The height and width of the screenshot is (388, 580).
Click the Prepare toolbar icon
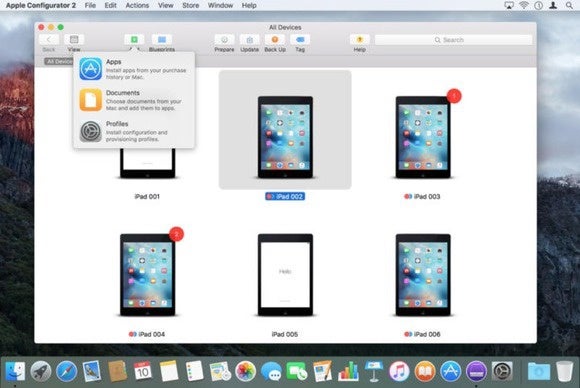(x=224, y=40)
